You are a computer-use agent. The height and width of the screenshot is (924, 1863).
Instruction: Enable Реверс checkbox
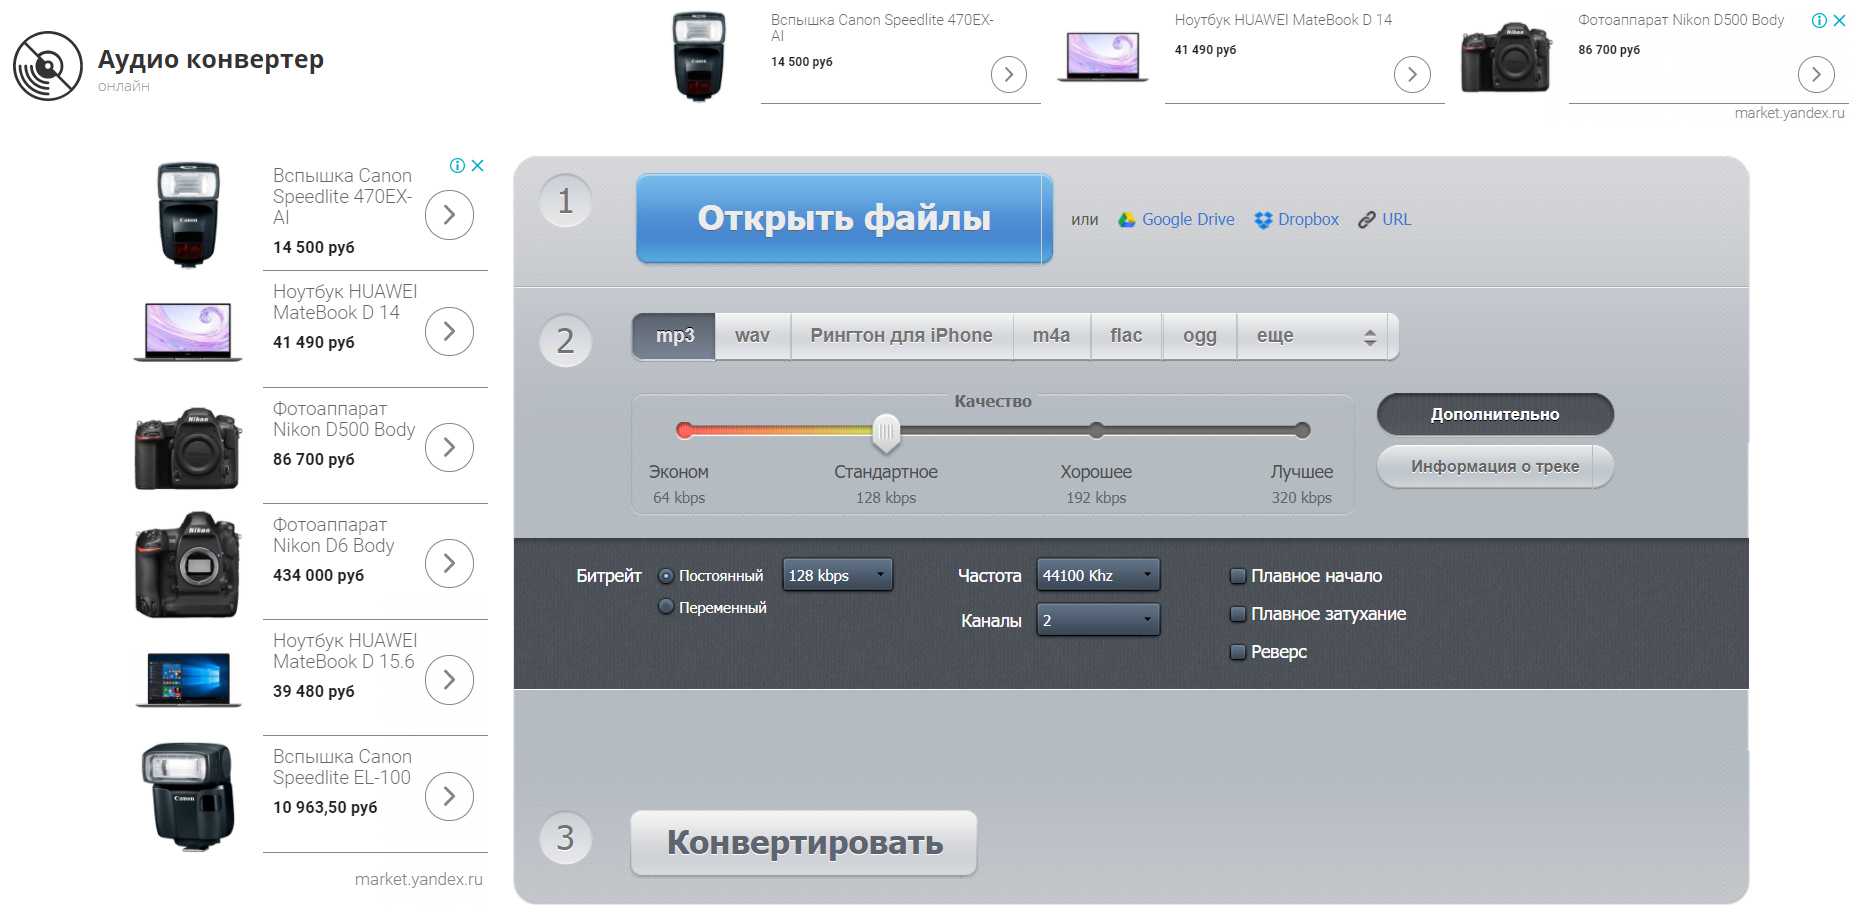coord(1238,652)
